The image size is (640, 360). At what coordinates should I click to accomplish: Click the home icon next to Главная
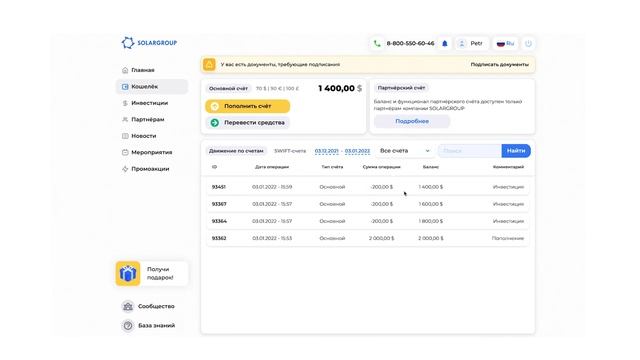coord(125,70)
